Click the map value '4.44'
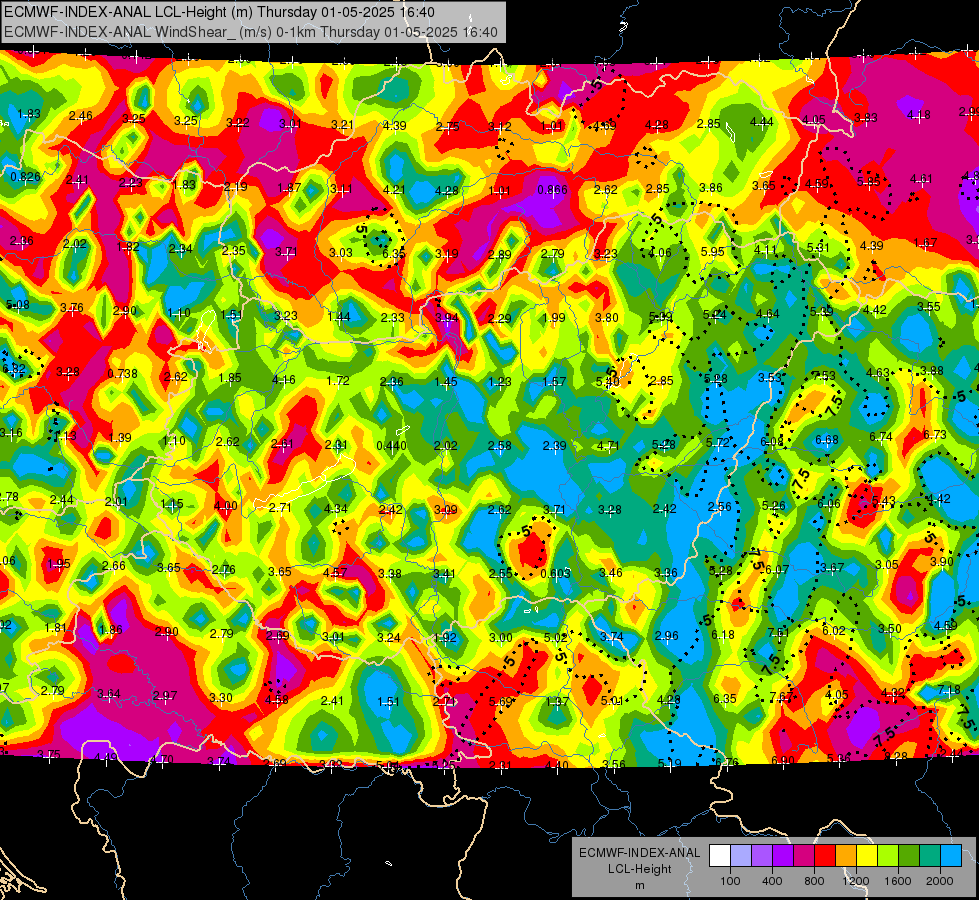This screenshot has height=900, width=979. [761, 122]
